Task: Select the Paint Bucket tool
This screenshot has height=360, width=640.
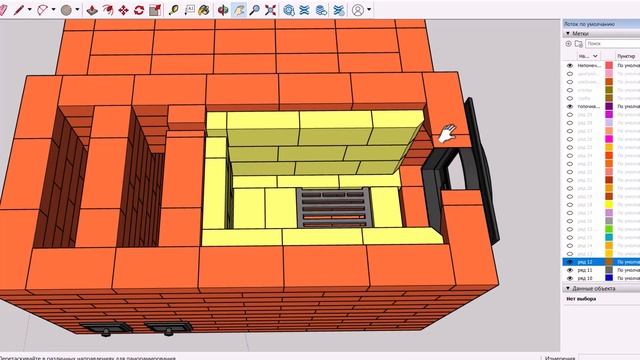Action: pos(204,10)
